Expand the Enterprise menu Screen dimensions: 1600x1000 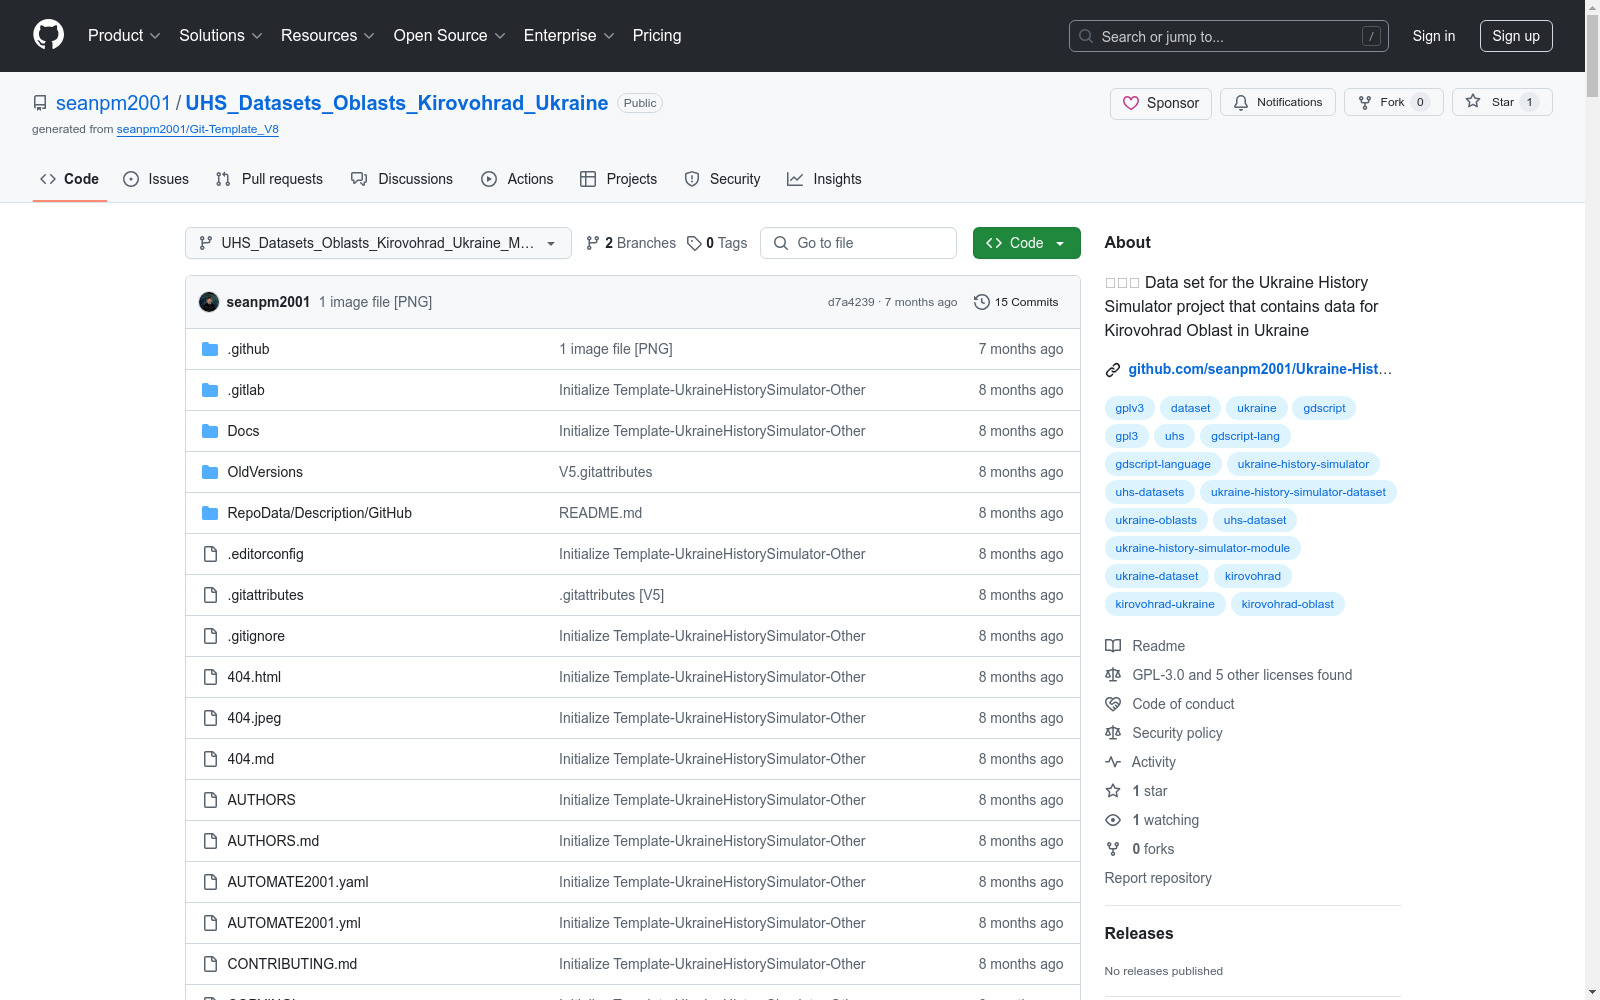click(569, 36)
